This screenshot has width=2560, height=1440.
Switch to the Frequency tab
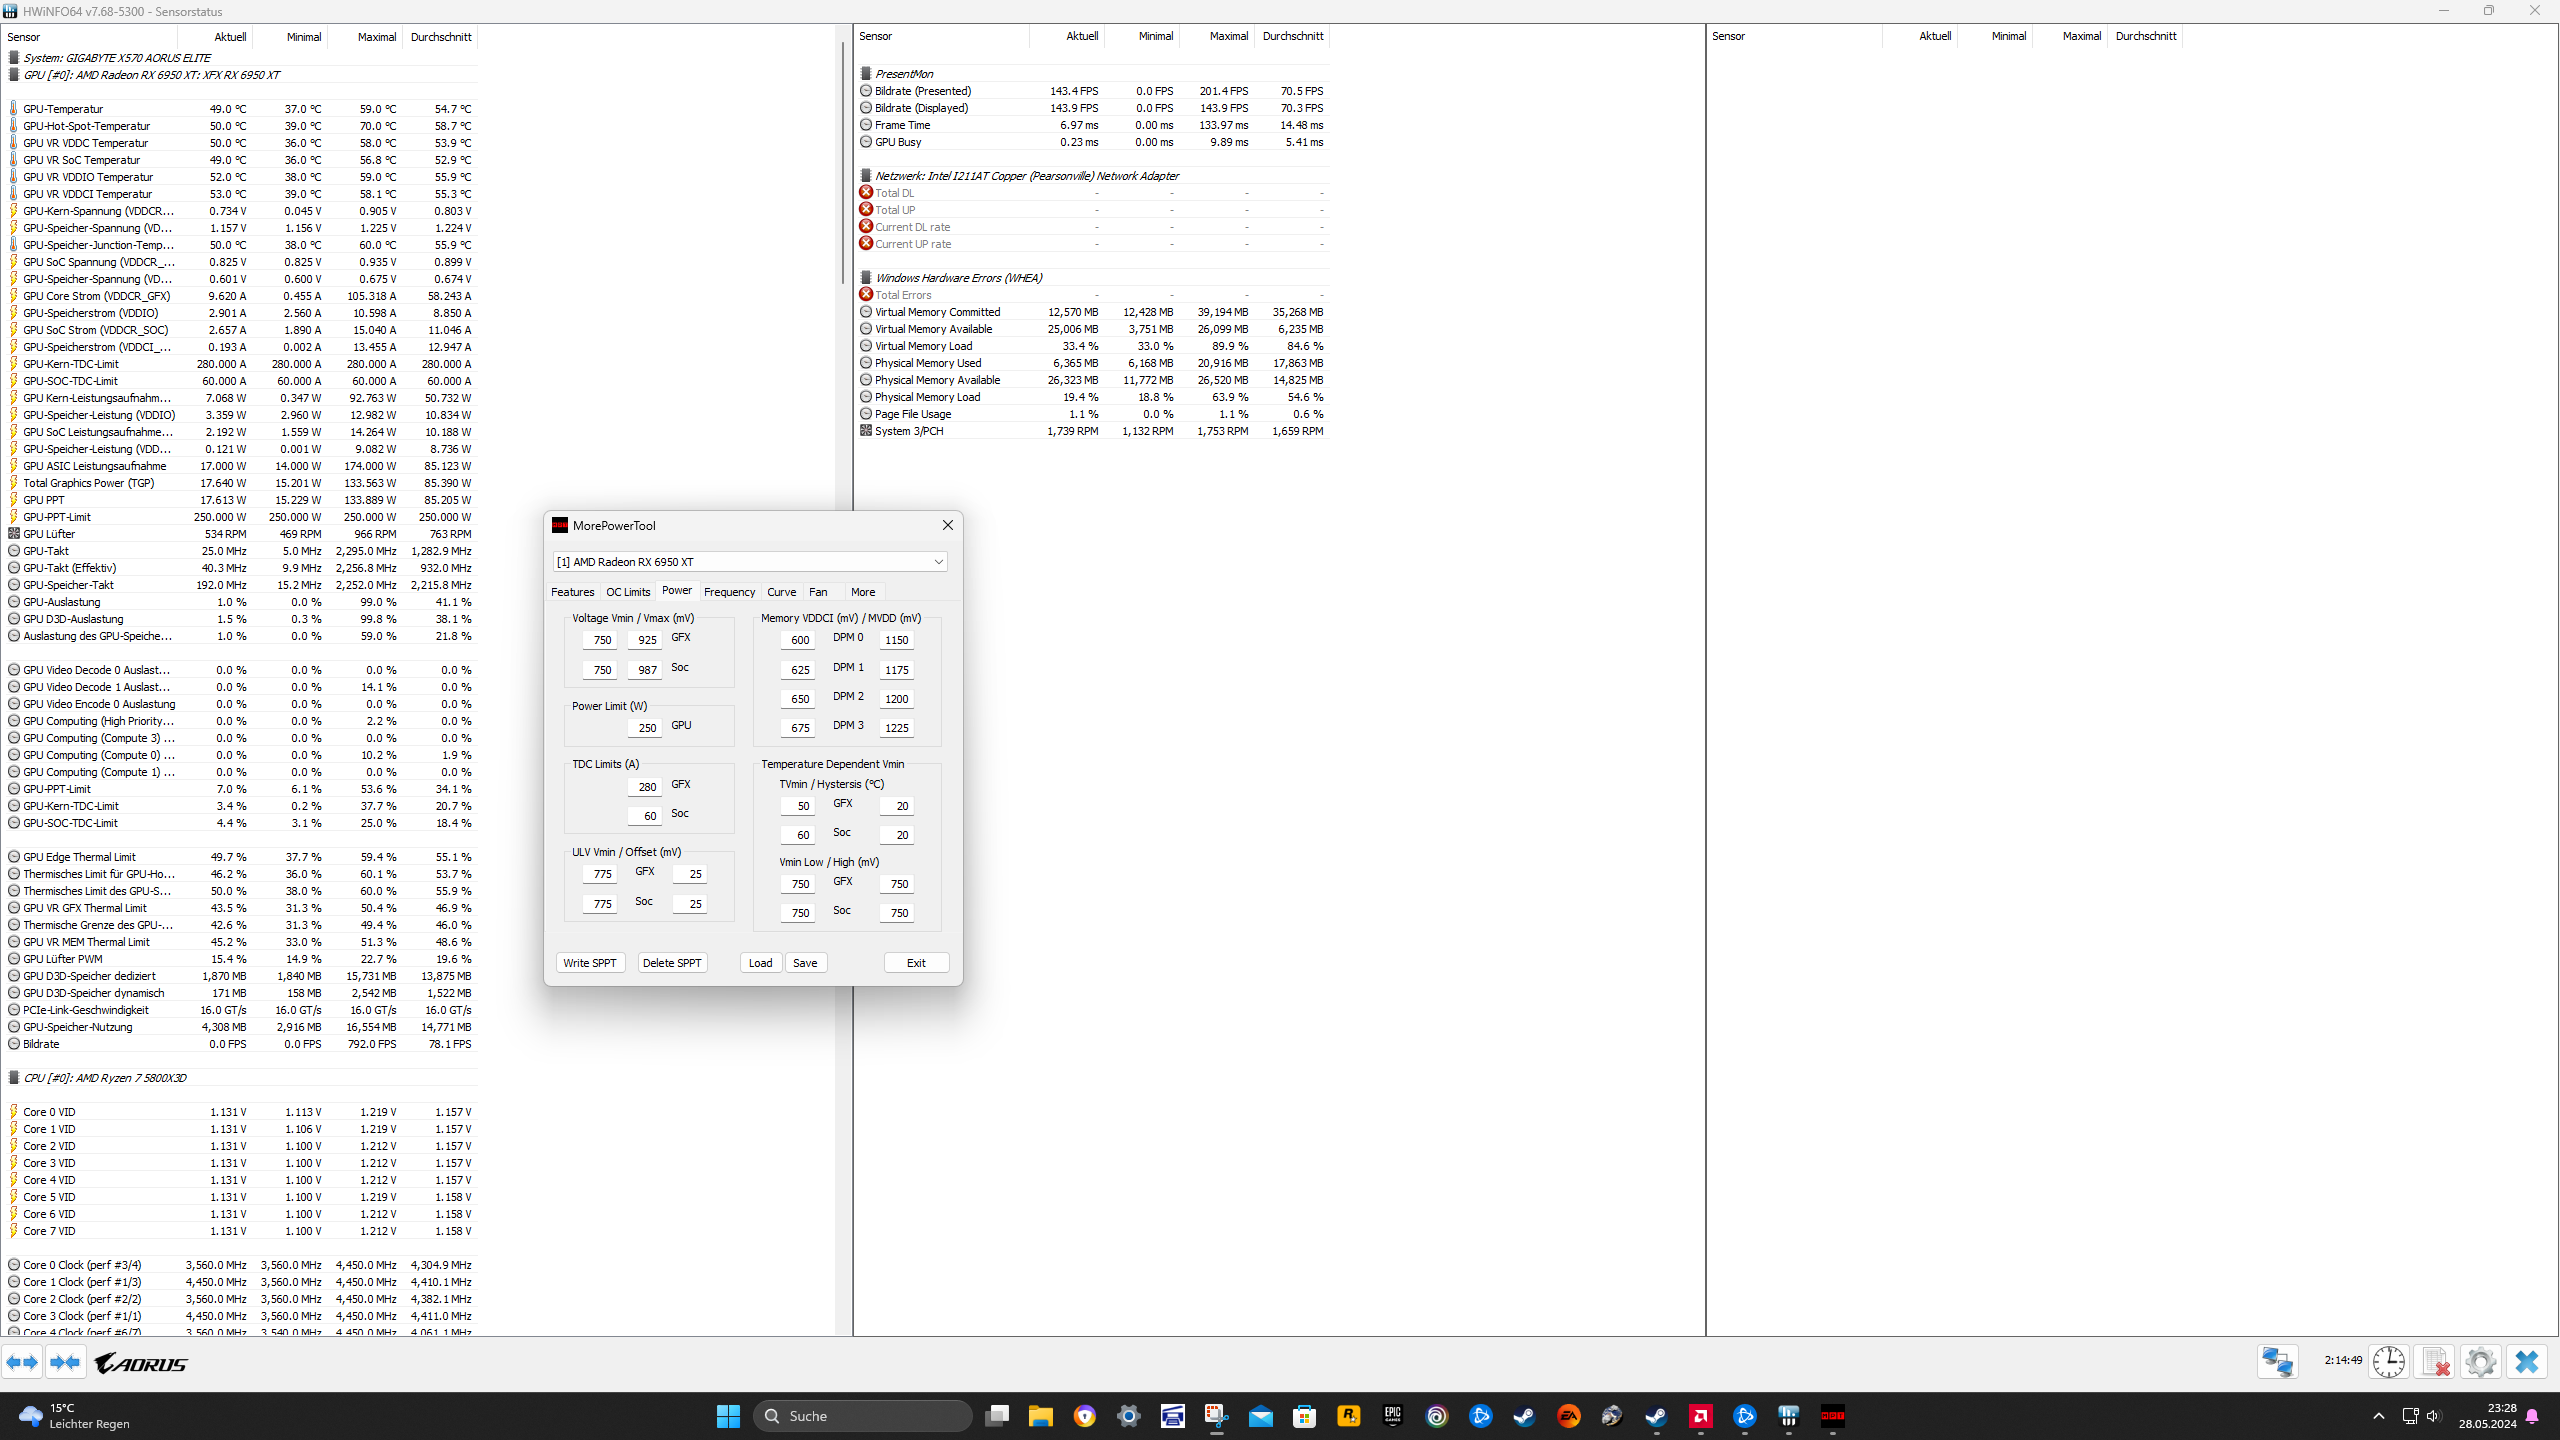729,592
